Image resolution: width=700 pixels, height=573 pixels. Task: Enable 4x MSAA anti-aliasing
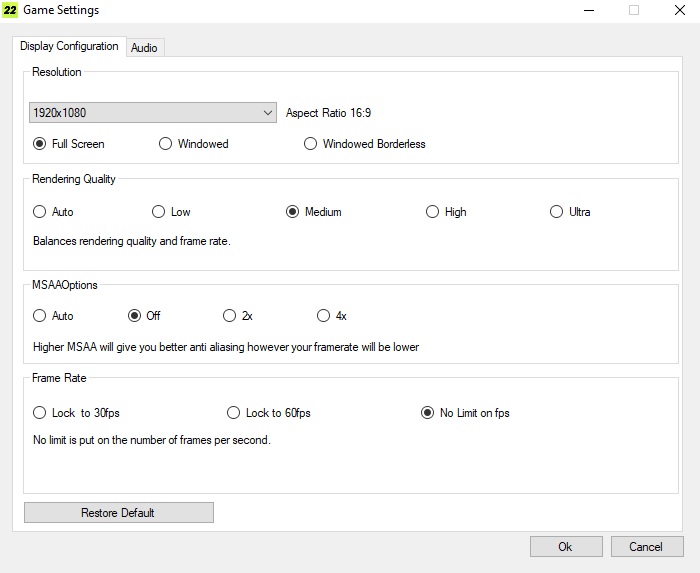(x=324, y=316)
